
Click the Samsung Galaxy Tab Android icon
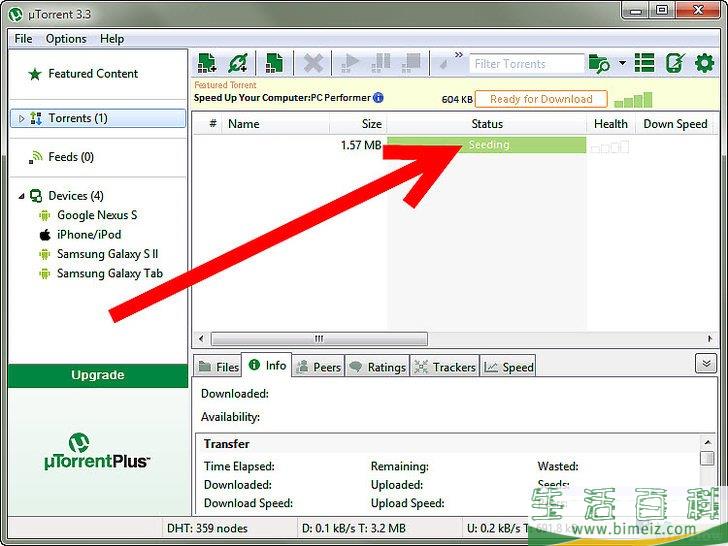coord(45,273)
